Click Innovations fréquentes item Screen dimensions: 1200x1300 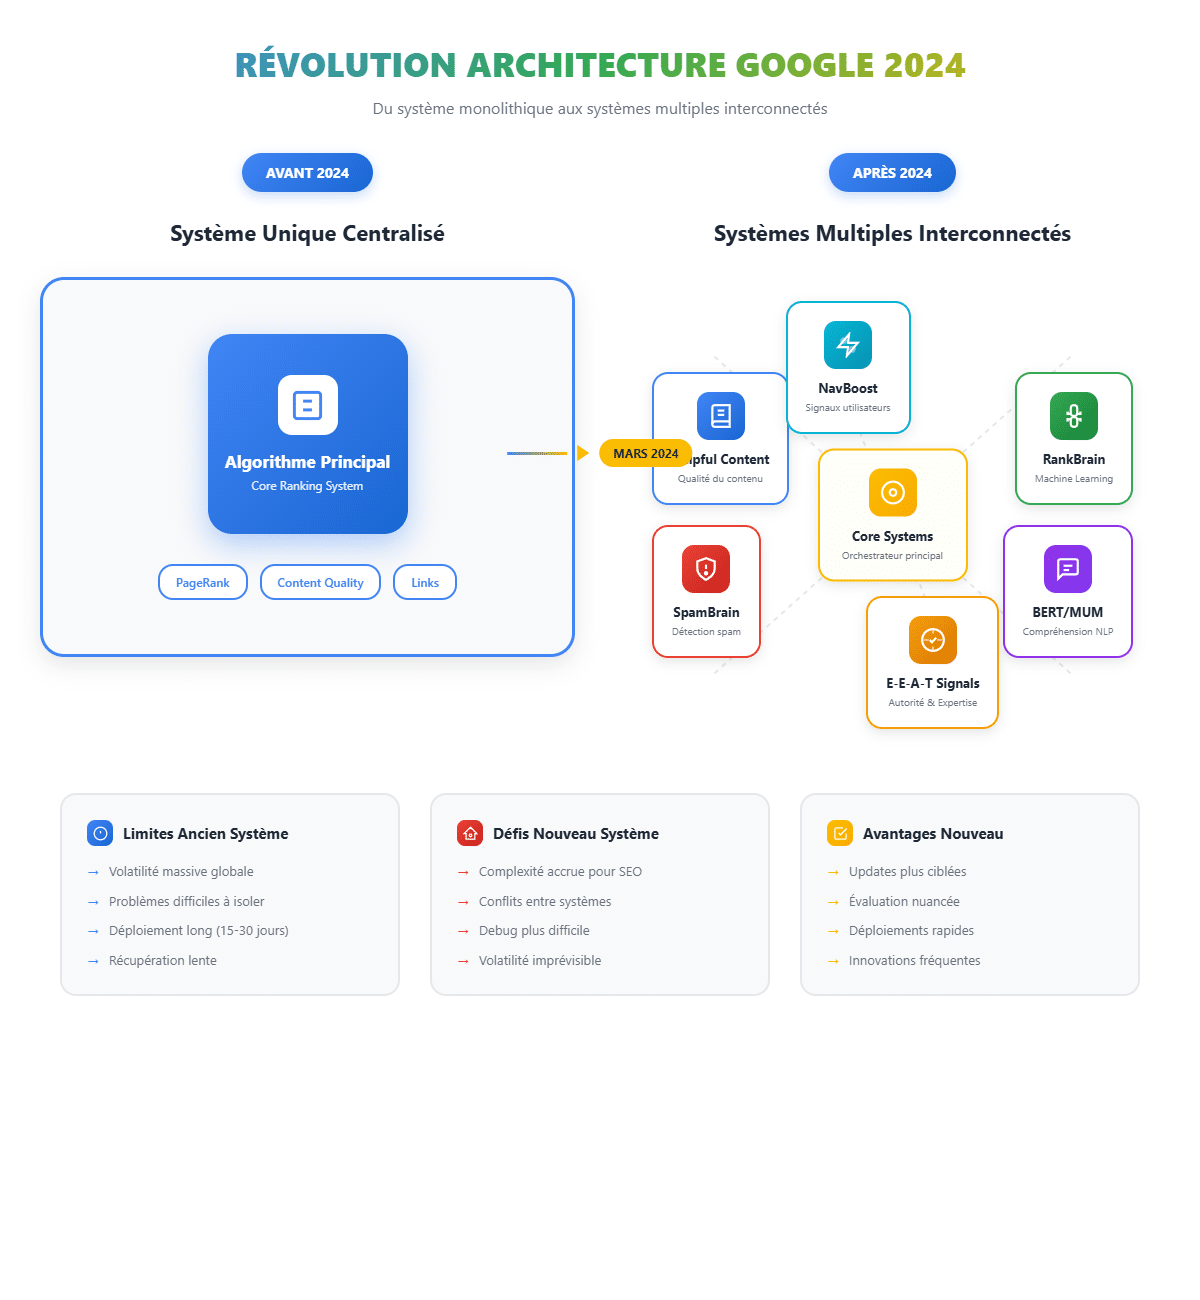[915, 961]
